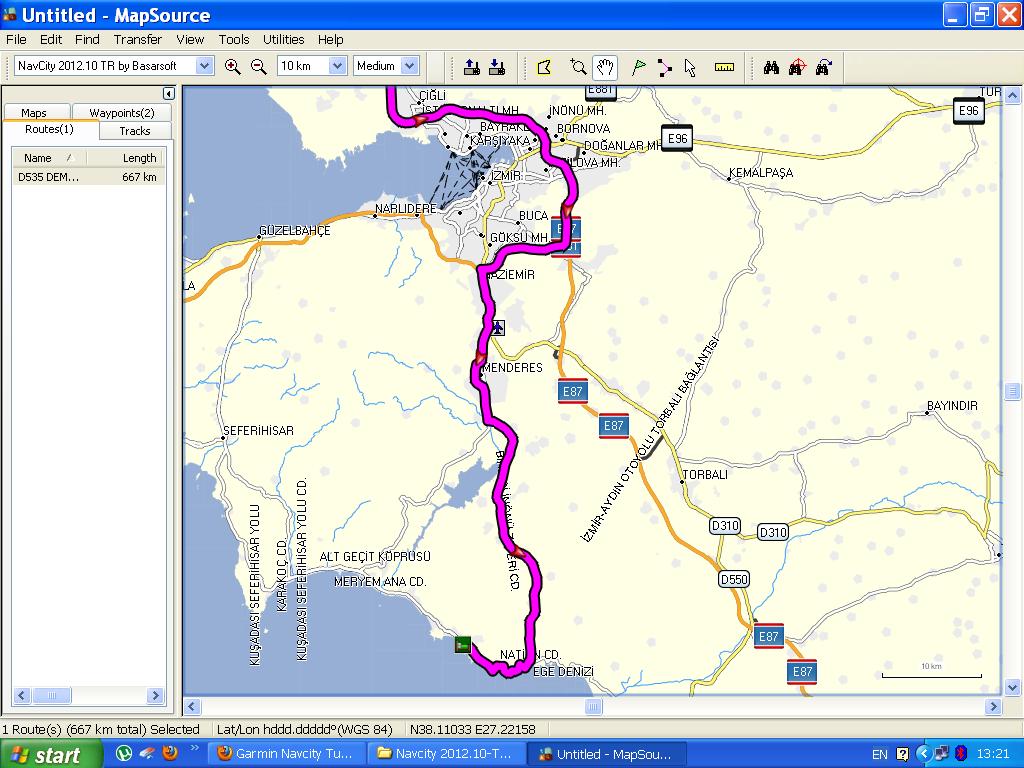This screenshot has height=768, width=1024.
Task: Select the Distance/Bearing ruler tool
Action: click(x=724, y=67)
